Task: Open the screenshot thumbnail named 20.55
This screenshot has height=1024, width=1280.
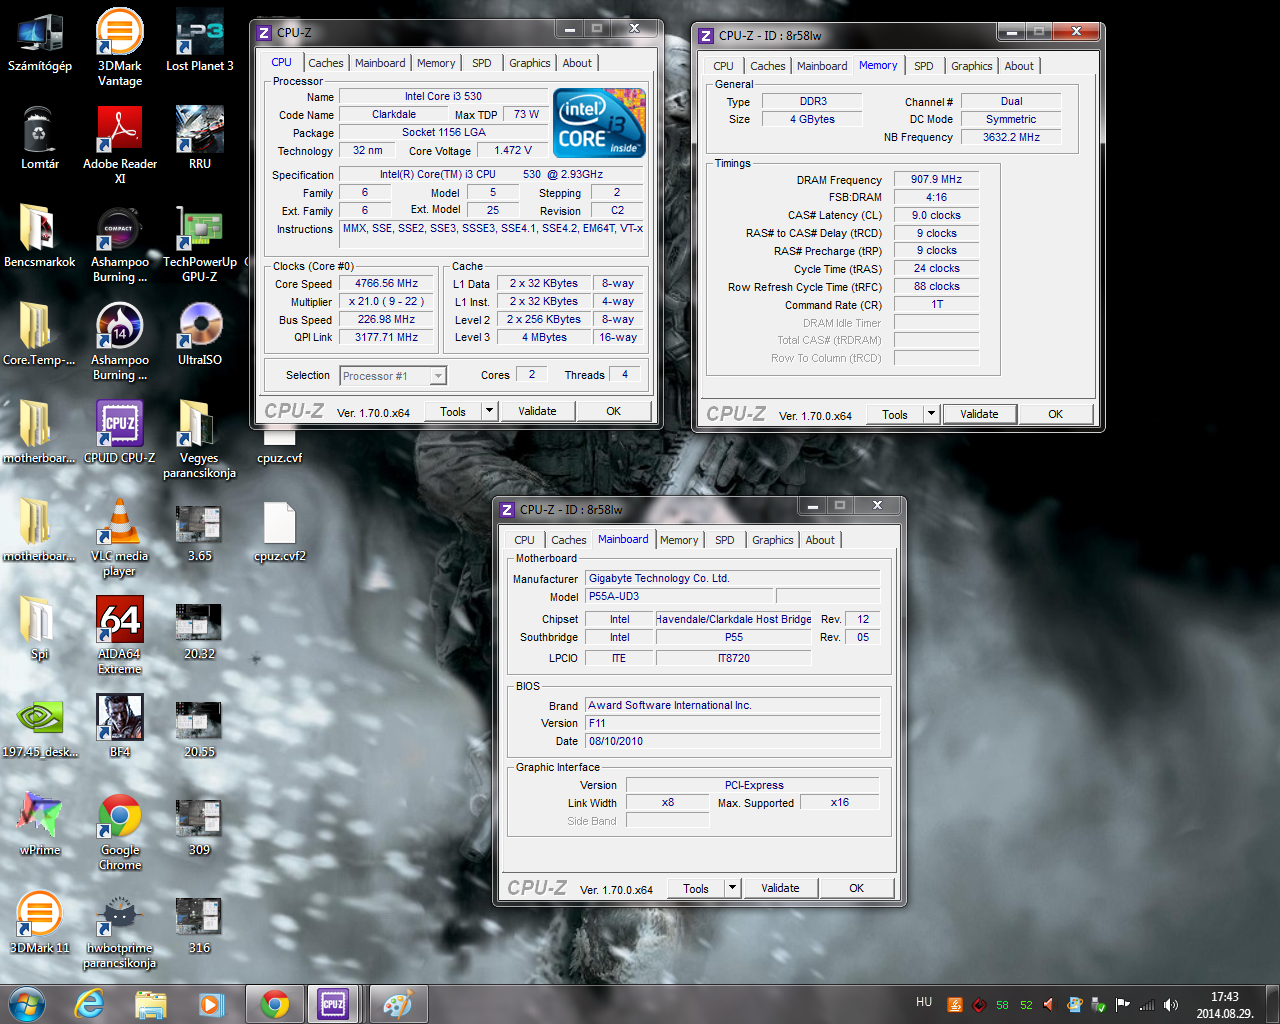Action: (x=199, y=729)
